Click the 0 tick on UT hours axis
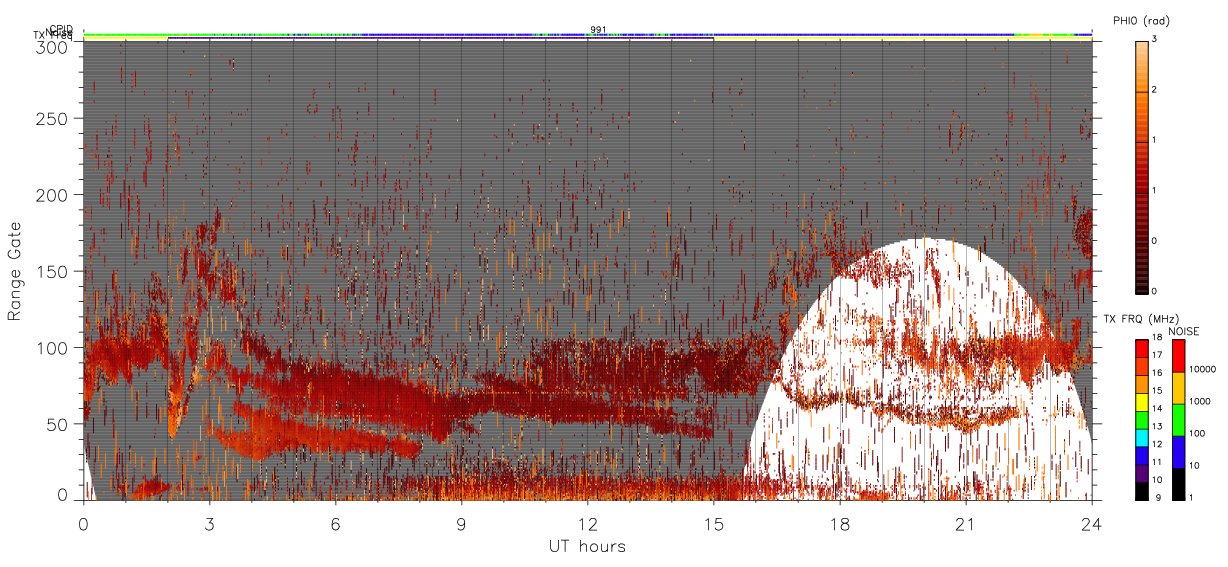This screenshot has height=567, width=1228. point(83,523)
